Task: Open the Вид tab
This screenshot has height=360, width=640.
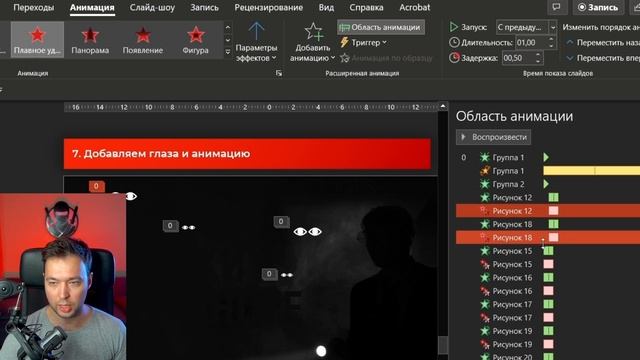Action: pos(326,7)
